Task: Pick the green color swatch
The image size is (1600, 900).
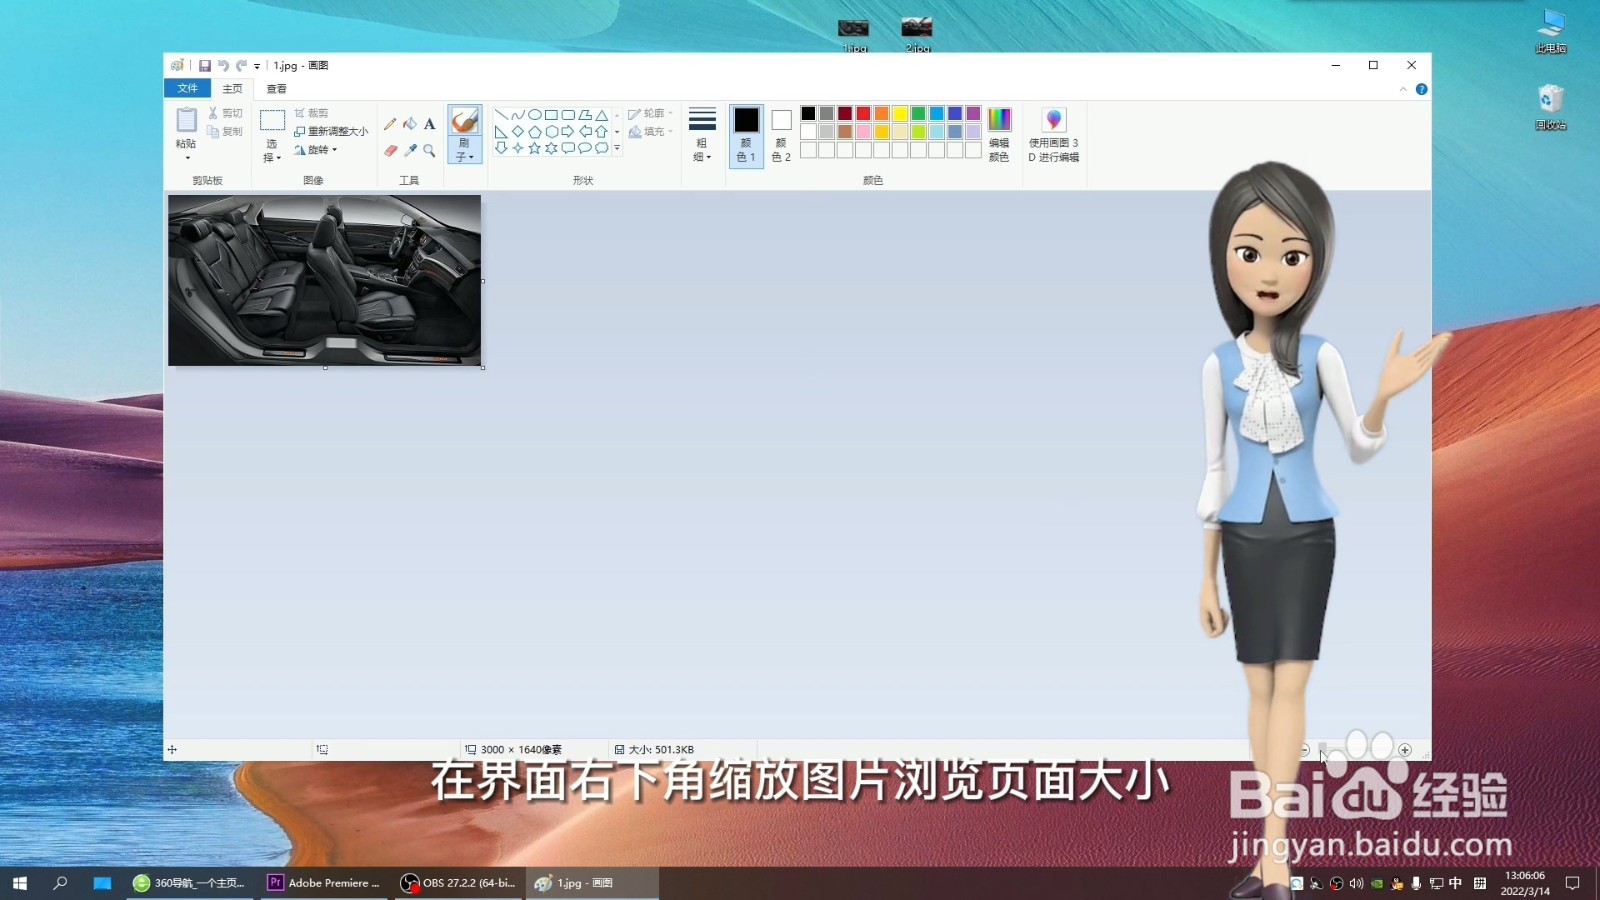Action: pos(918,114)
